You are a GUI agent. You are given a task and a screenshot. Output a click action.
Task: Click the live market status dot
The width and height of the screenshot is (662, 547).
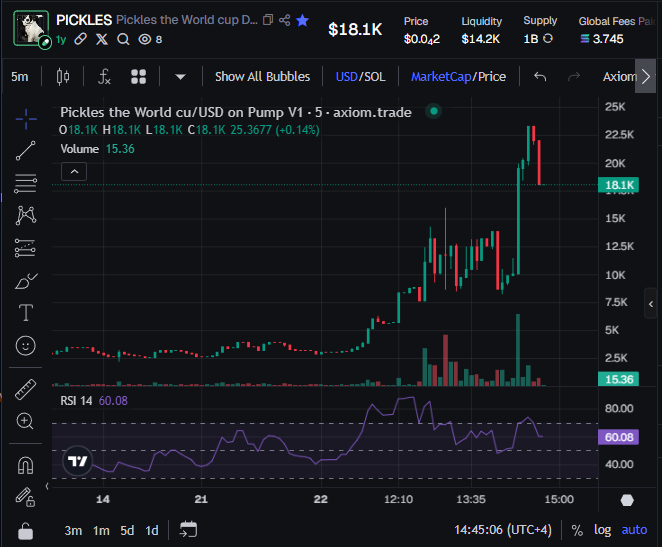tap(434, 111)
